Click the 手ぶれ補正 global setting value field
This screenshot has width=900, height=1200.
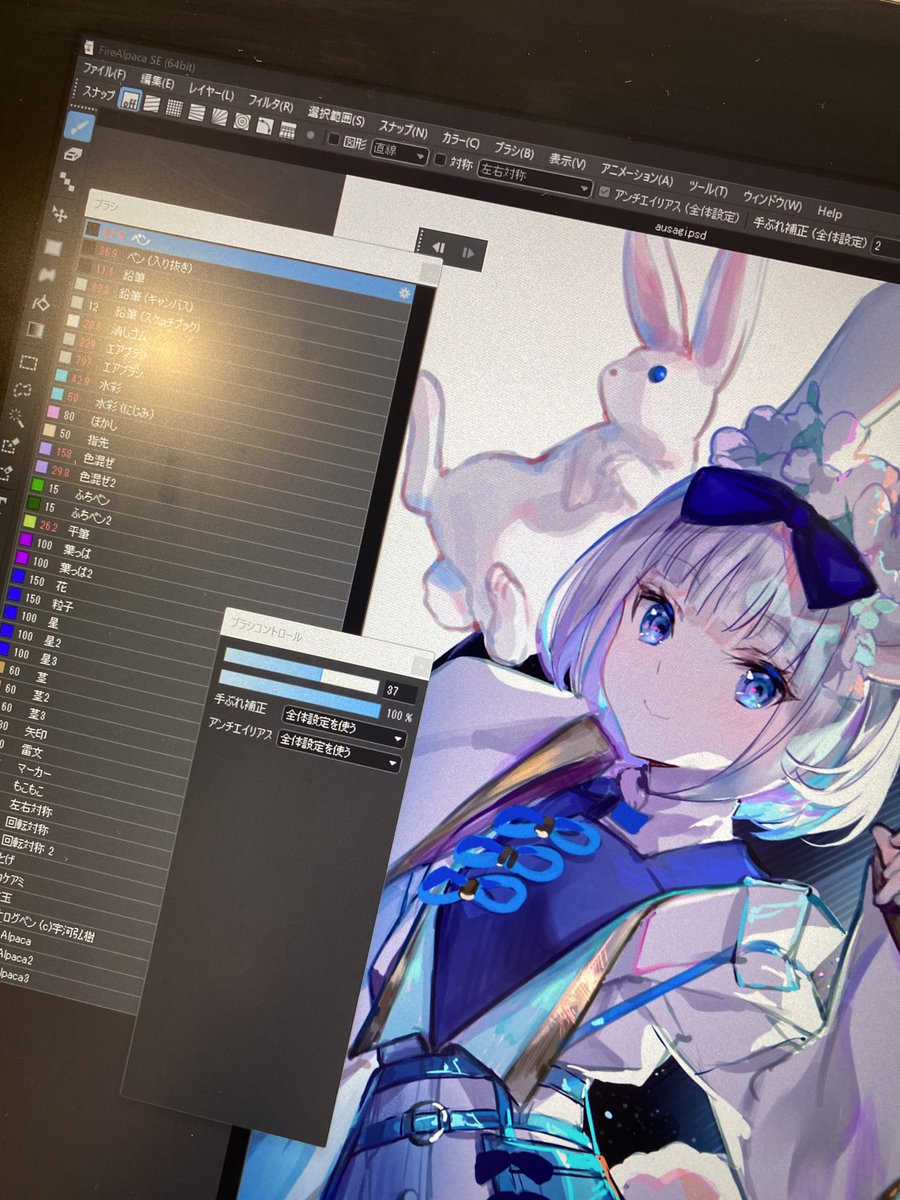point(885,245)
